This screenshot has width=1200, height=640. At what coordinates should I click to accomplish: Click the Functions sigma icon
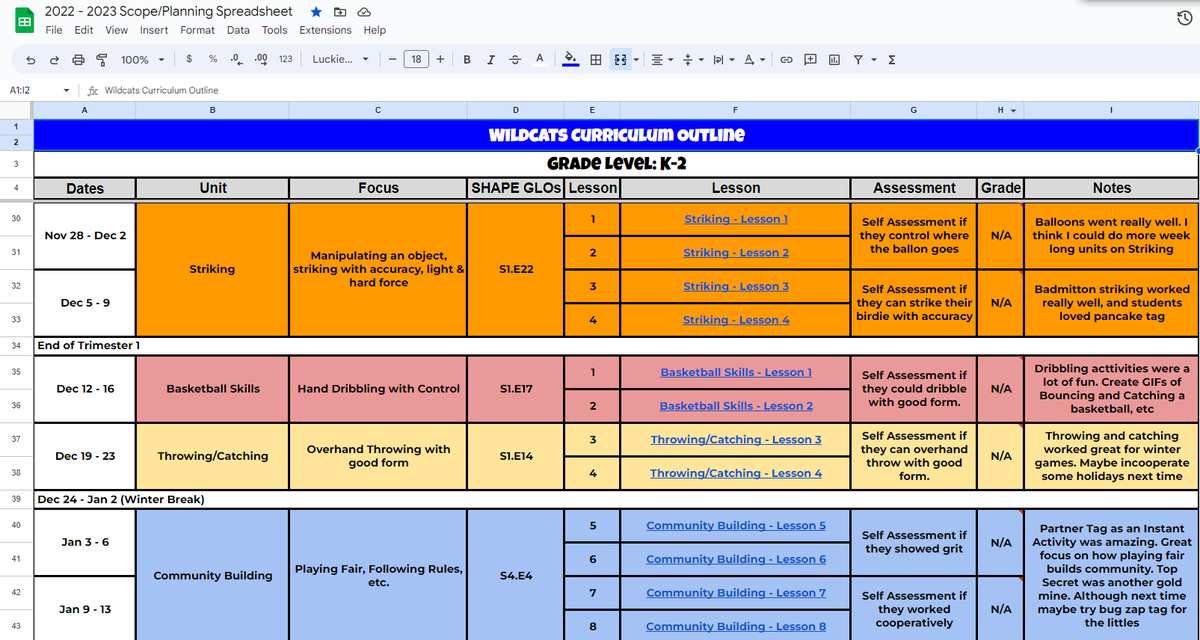pyautogui.click(x=892, y=60)
